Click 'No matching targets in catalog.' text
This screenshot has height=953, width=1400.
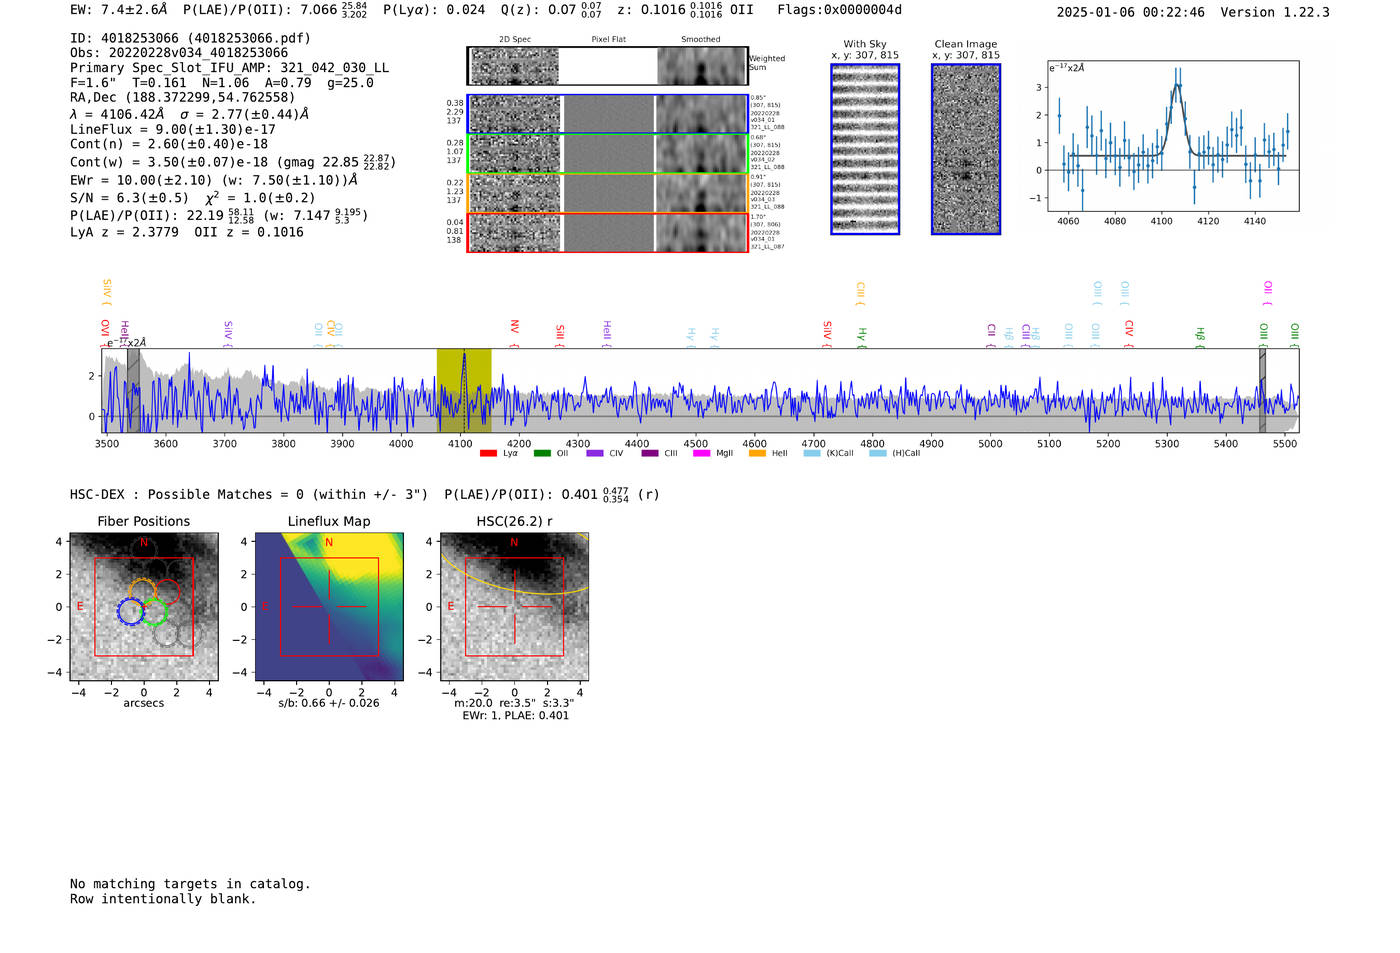pos(190,884)
